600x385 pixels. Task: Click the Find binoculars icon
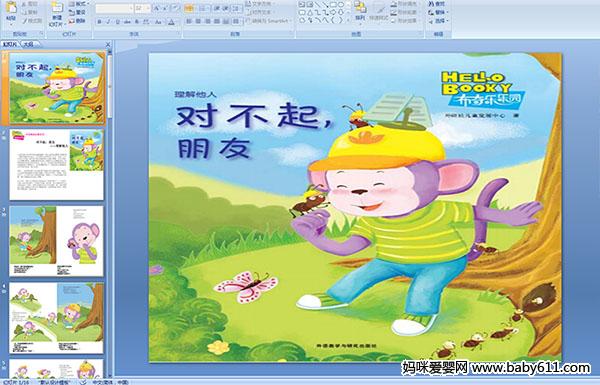coord(437,4)
